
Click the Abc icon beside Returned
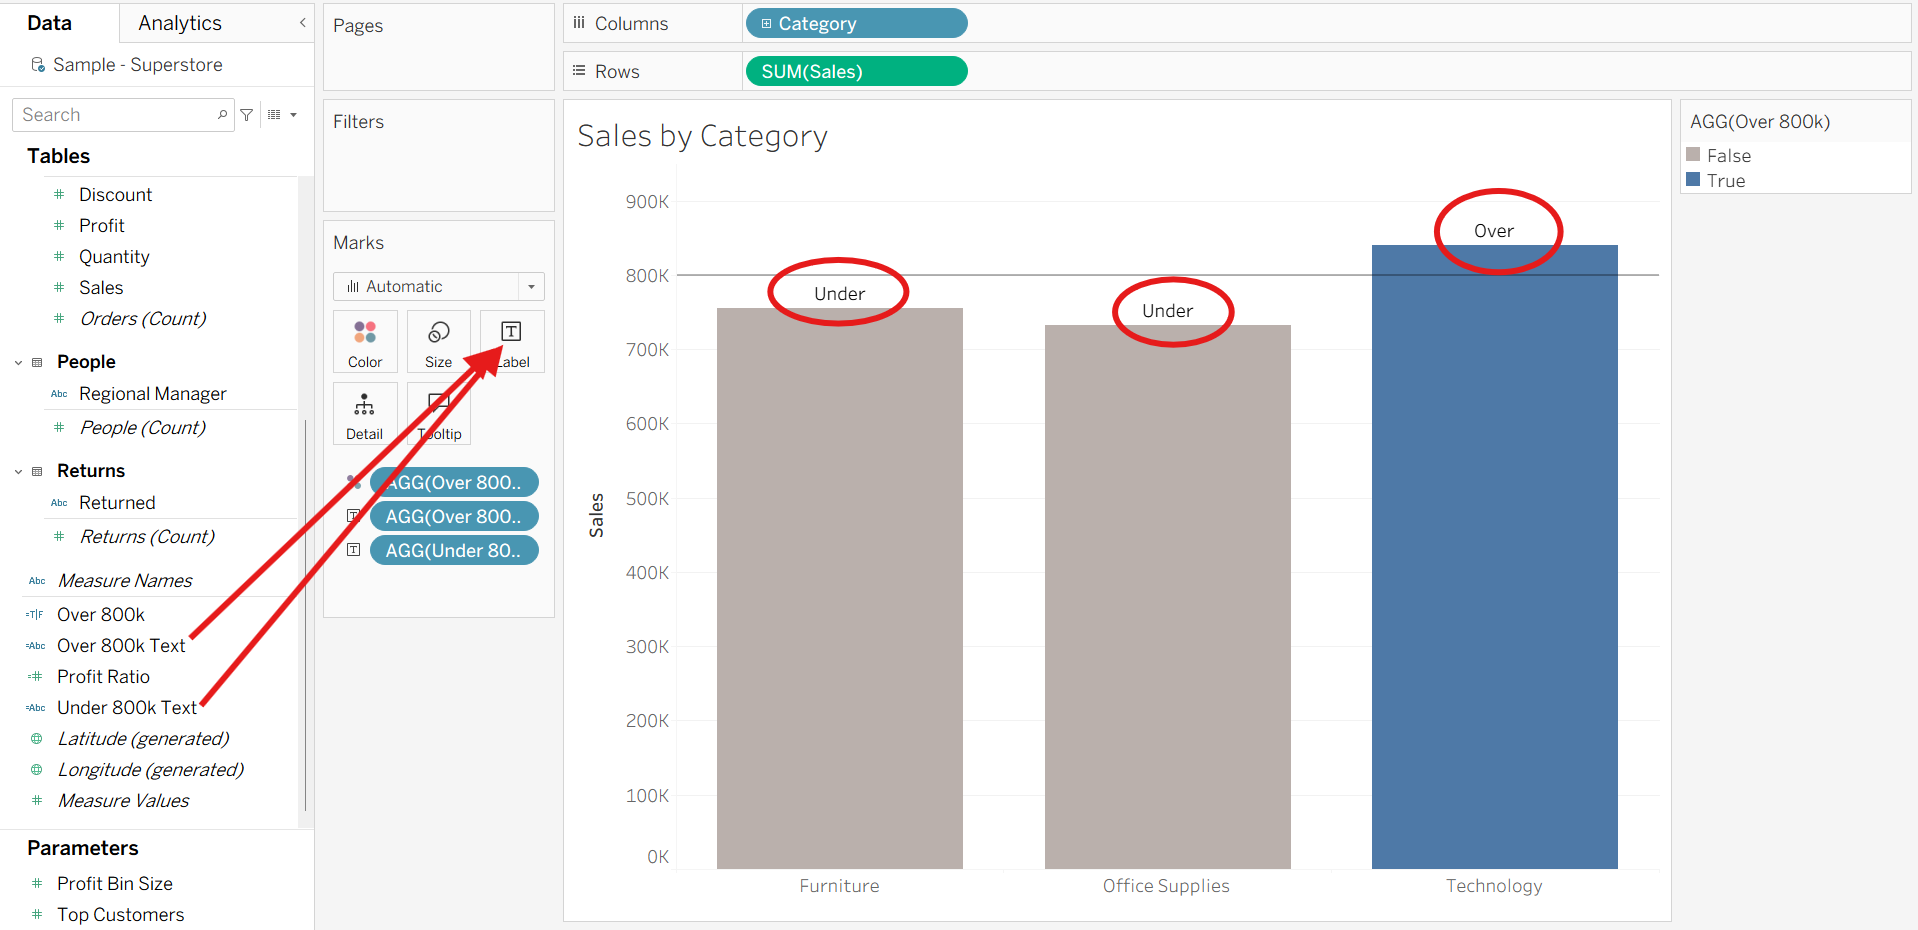[59, 503]
